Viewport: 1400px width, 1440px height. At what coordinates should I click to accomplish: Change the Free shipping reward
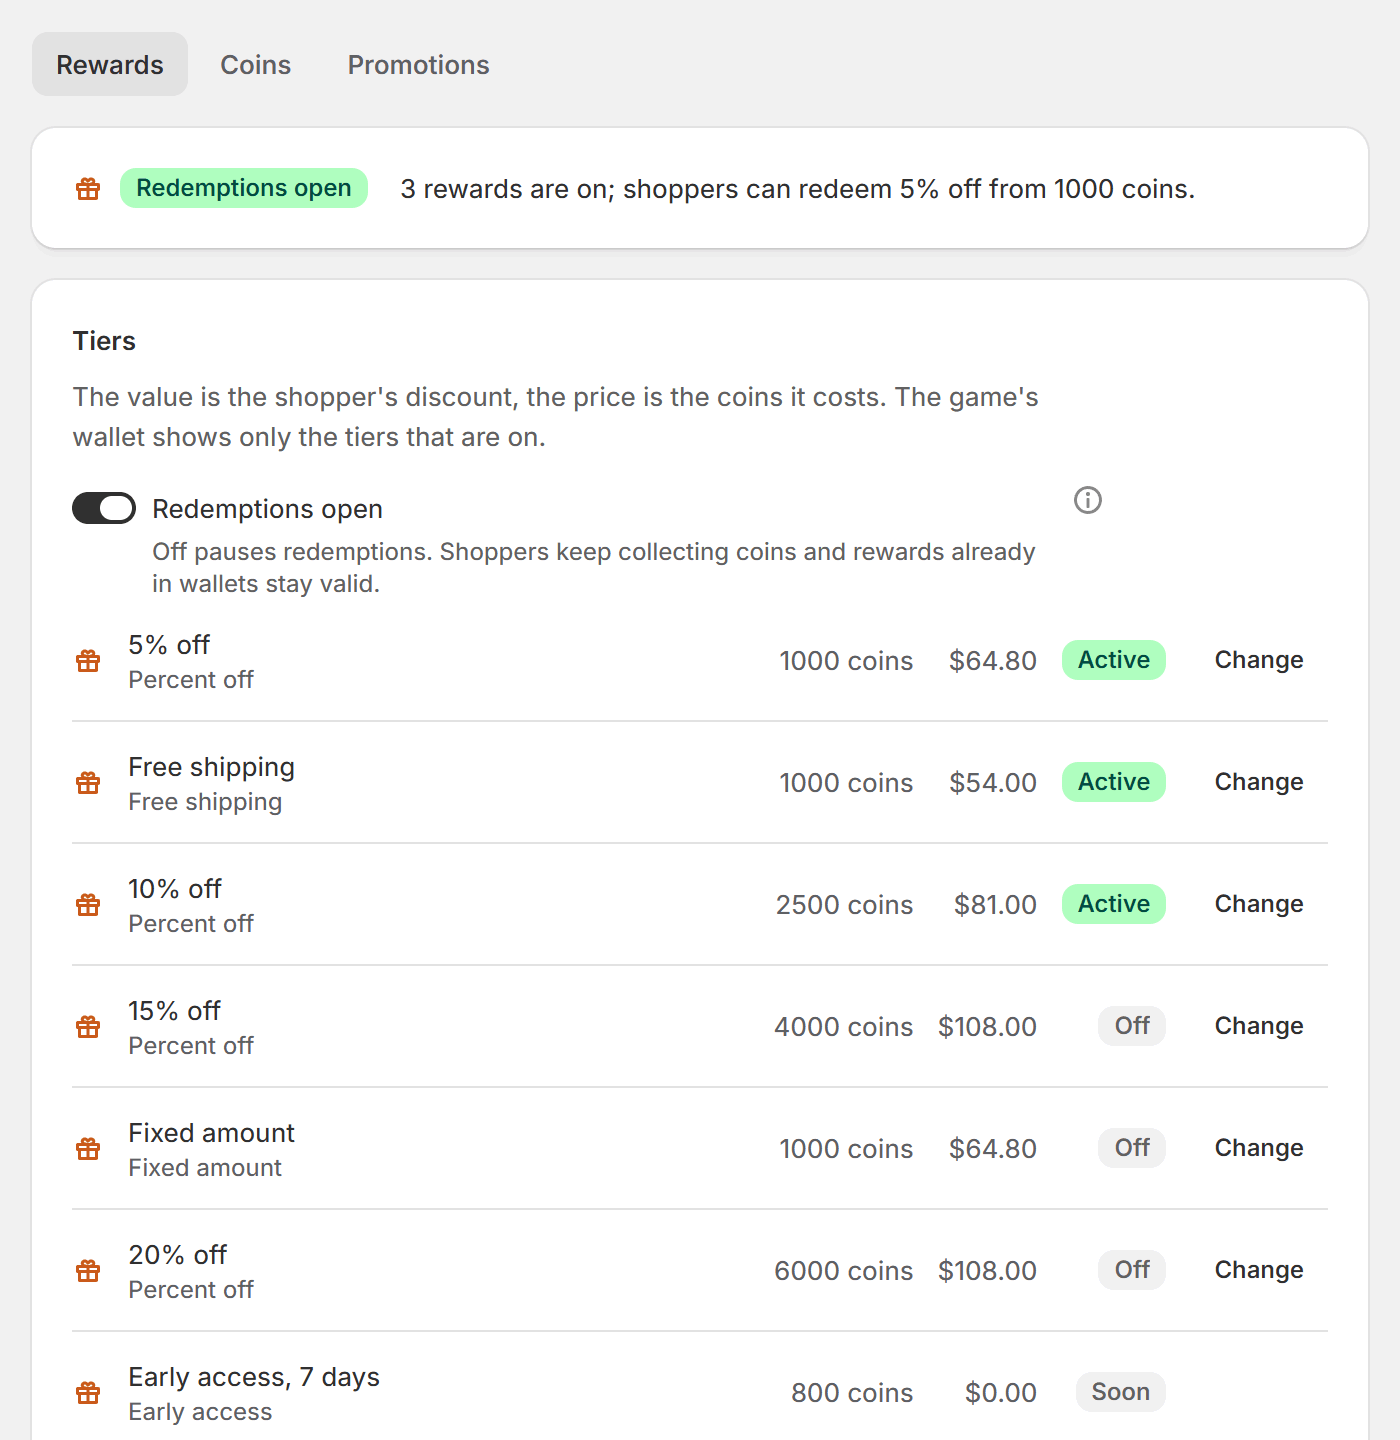coord(1259,782)
